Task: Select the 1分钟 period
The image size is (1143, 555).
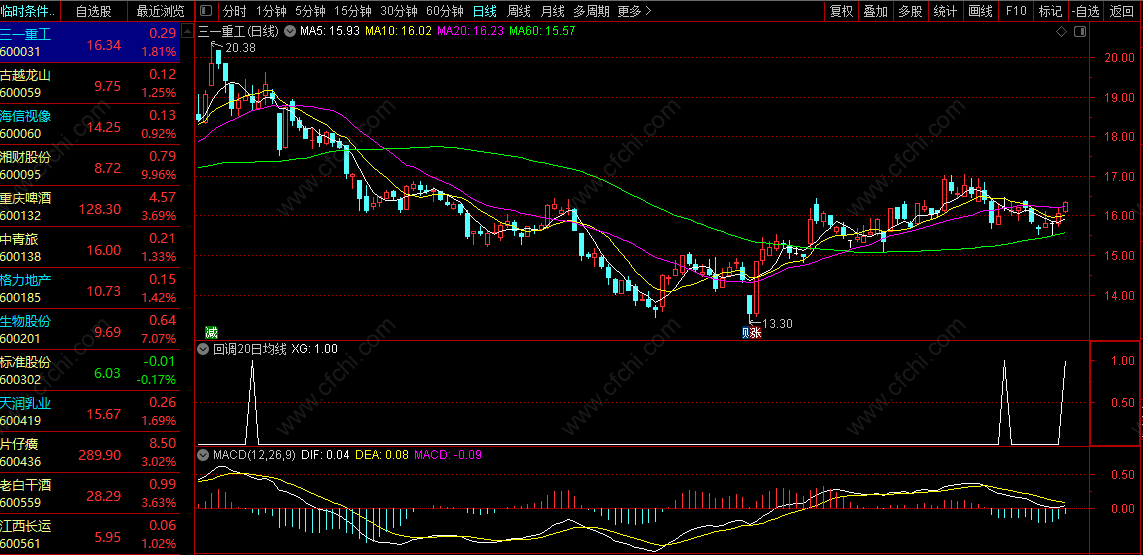Action: [x=271, y=11]
